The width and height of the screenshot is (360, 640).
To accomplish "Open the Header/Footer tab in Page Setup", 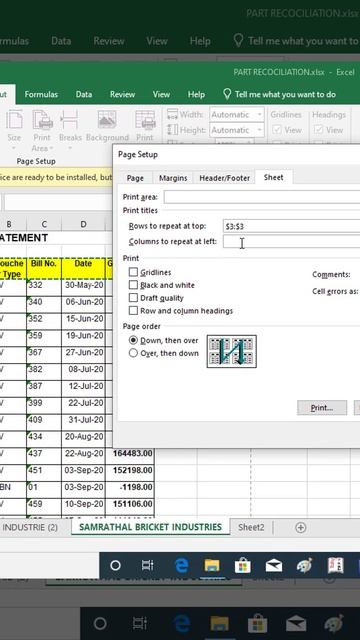I will tap(224, 178).
